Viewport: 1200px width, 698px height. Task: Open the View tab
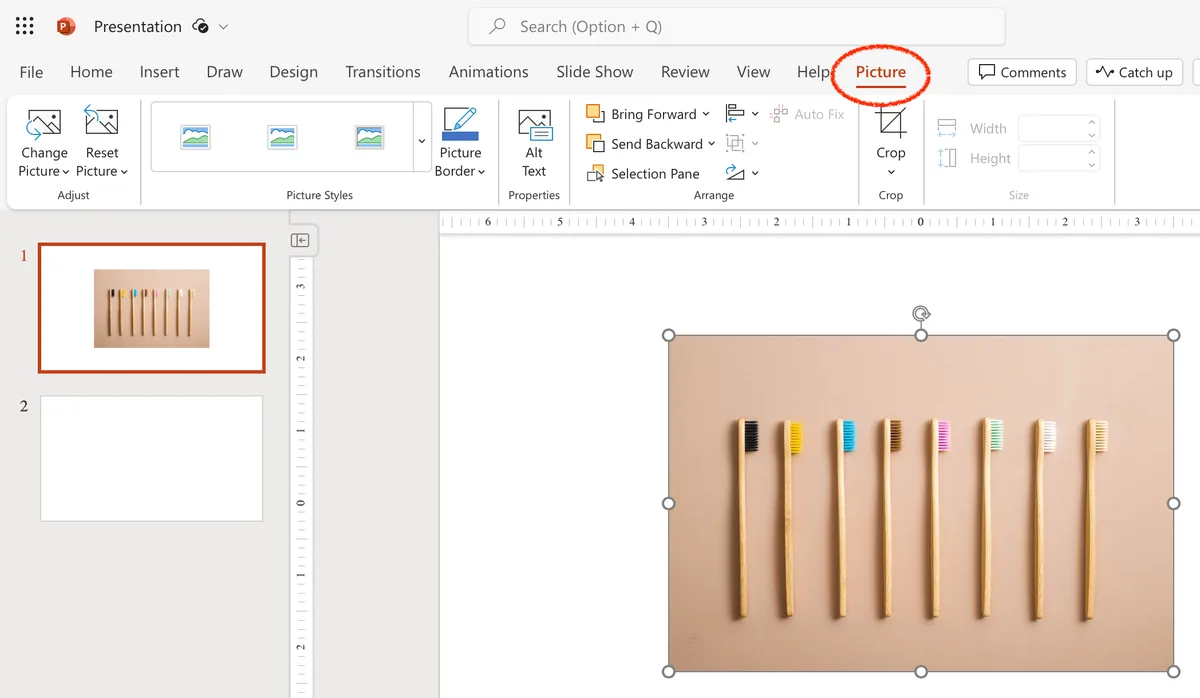click(754, 72)
